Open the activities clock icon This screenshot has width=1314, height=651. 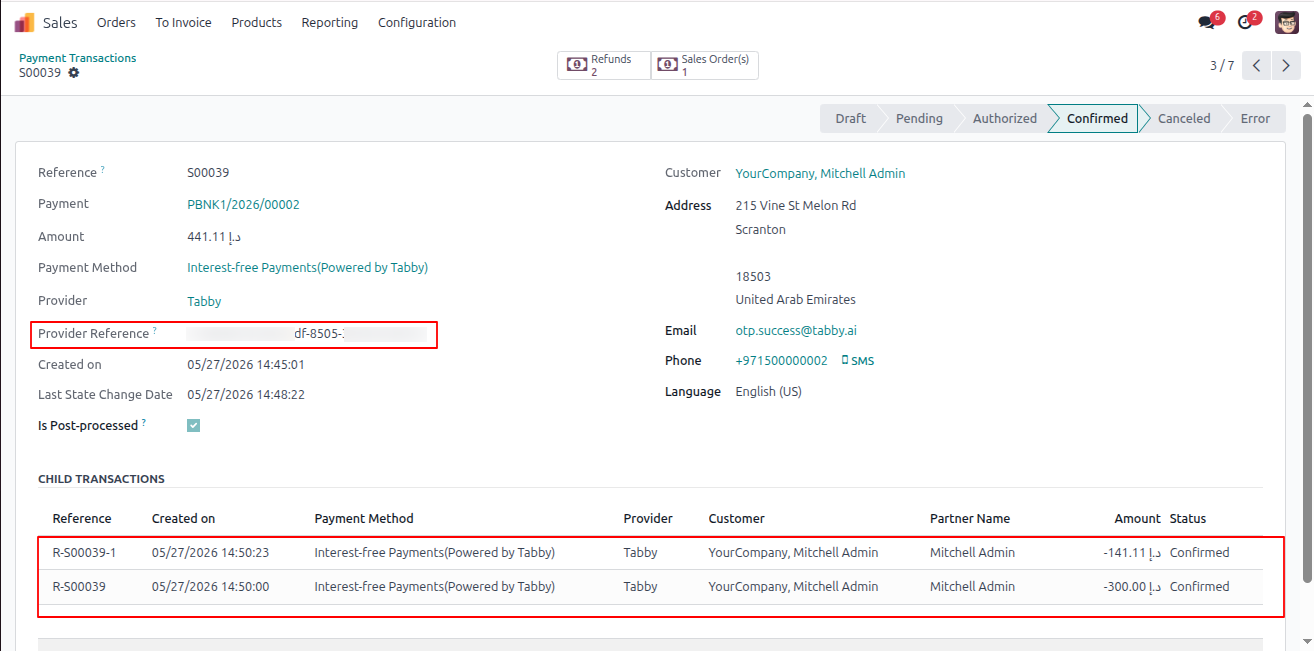pos(1245,22)
